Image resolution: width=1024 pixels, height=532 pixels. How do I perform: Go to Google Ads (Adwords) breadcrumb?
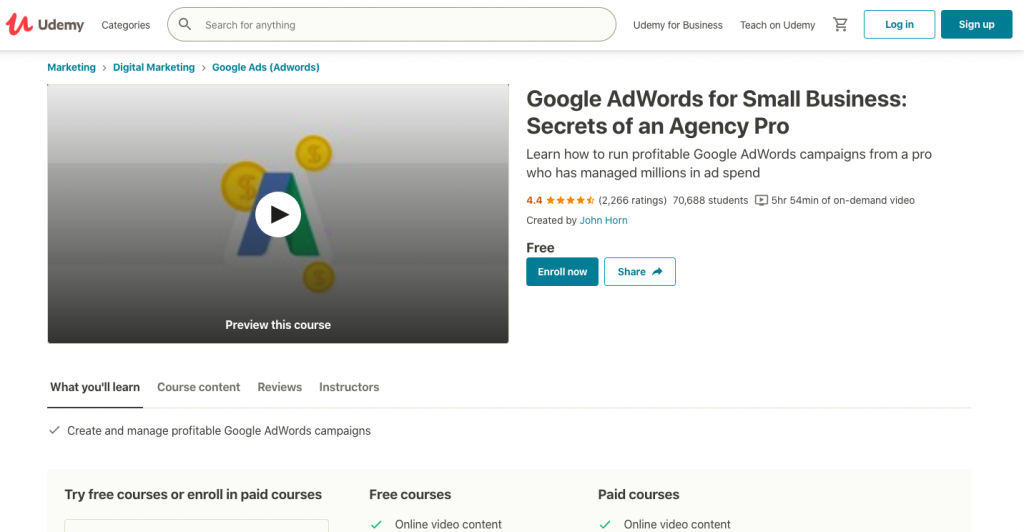266,67
